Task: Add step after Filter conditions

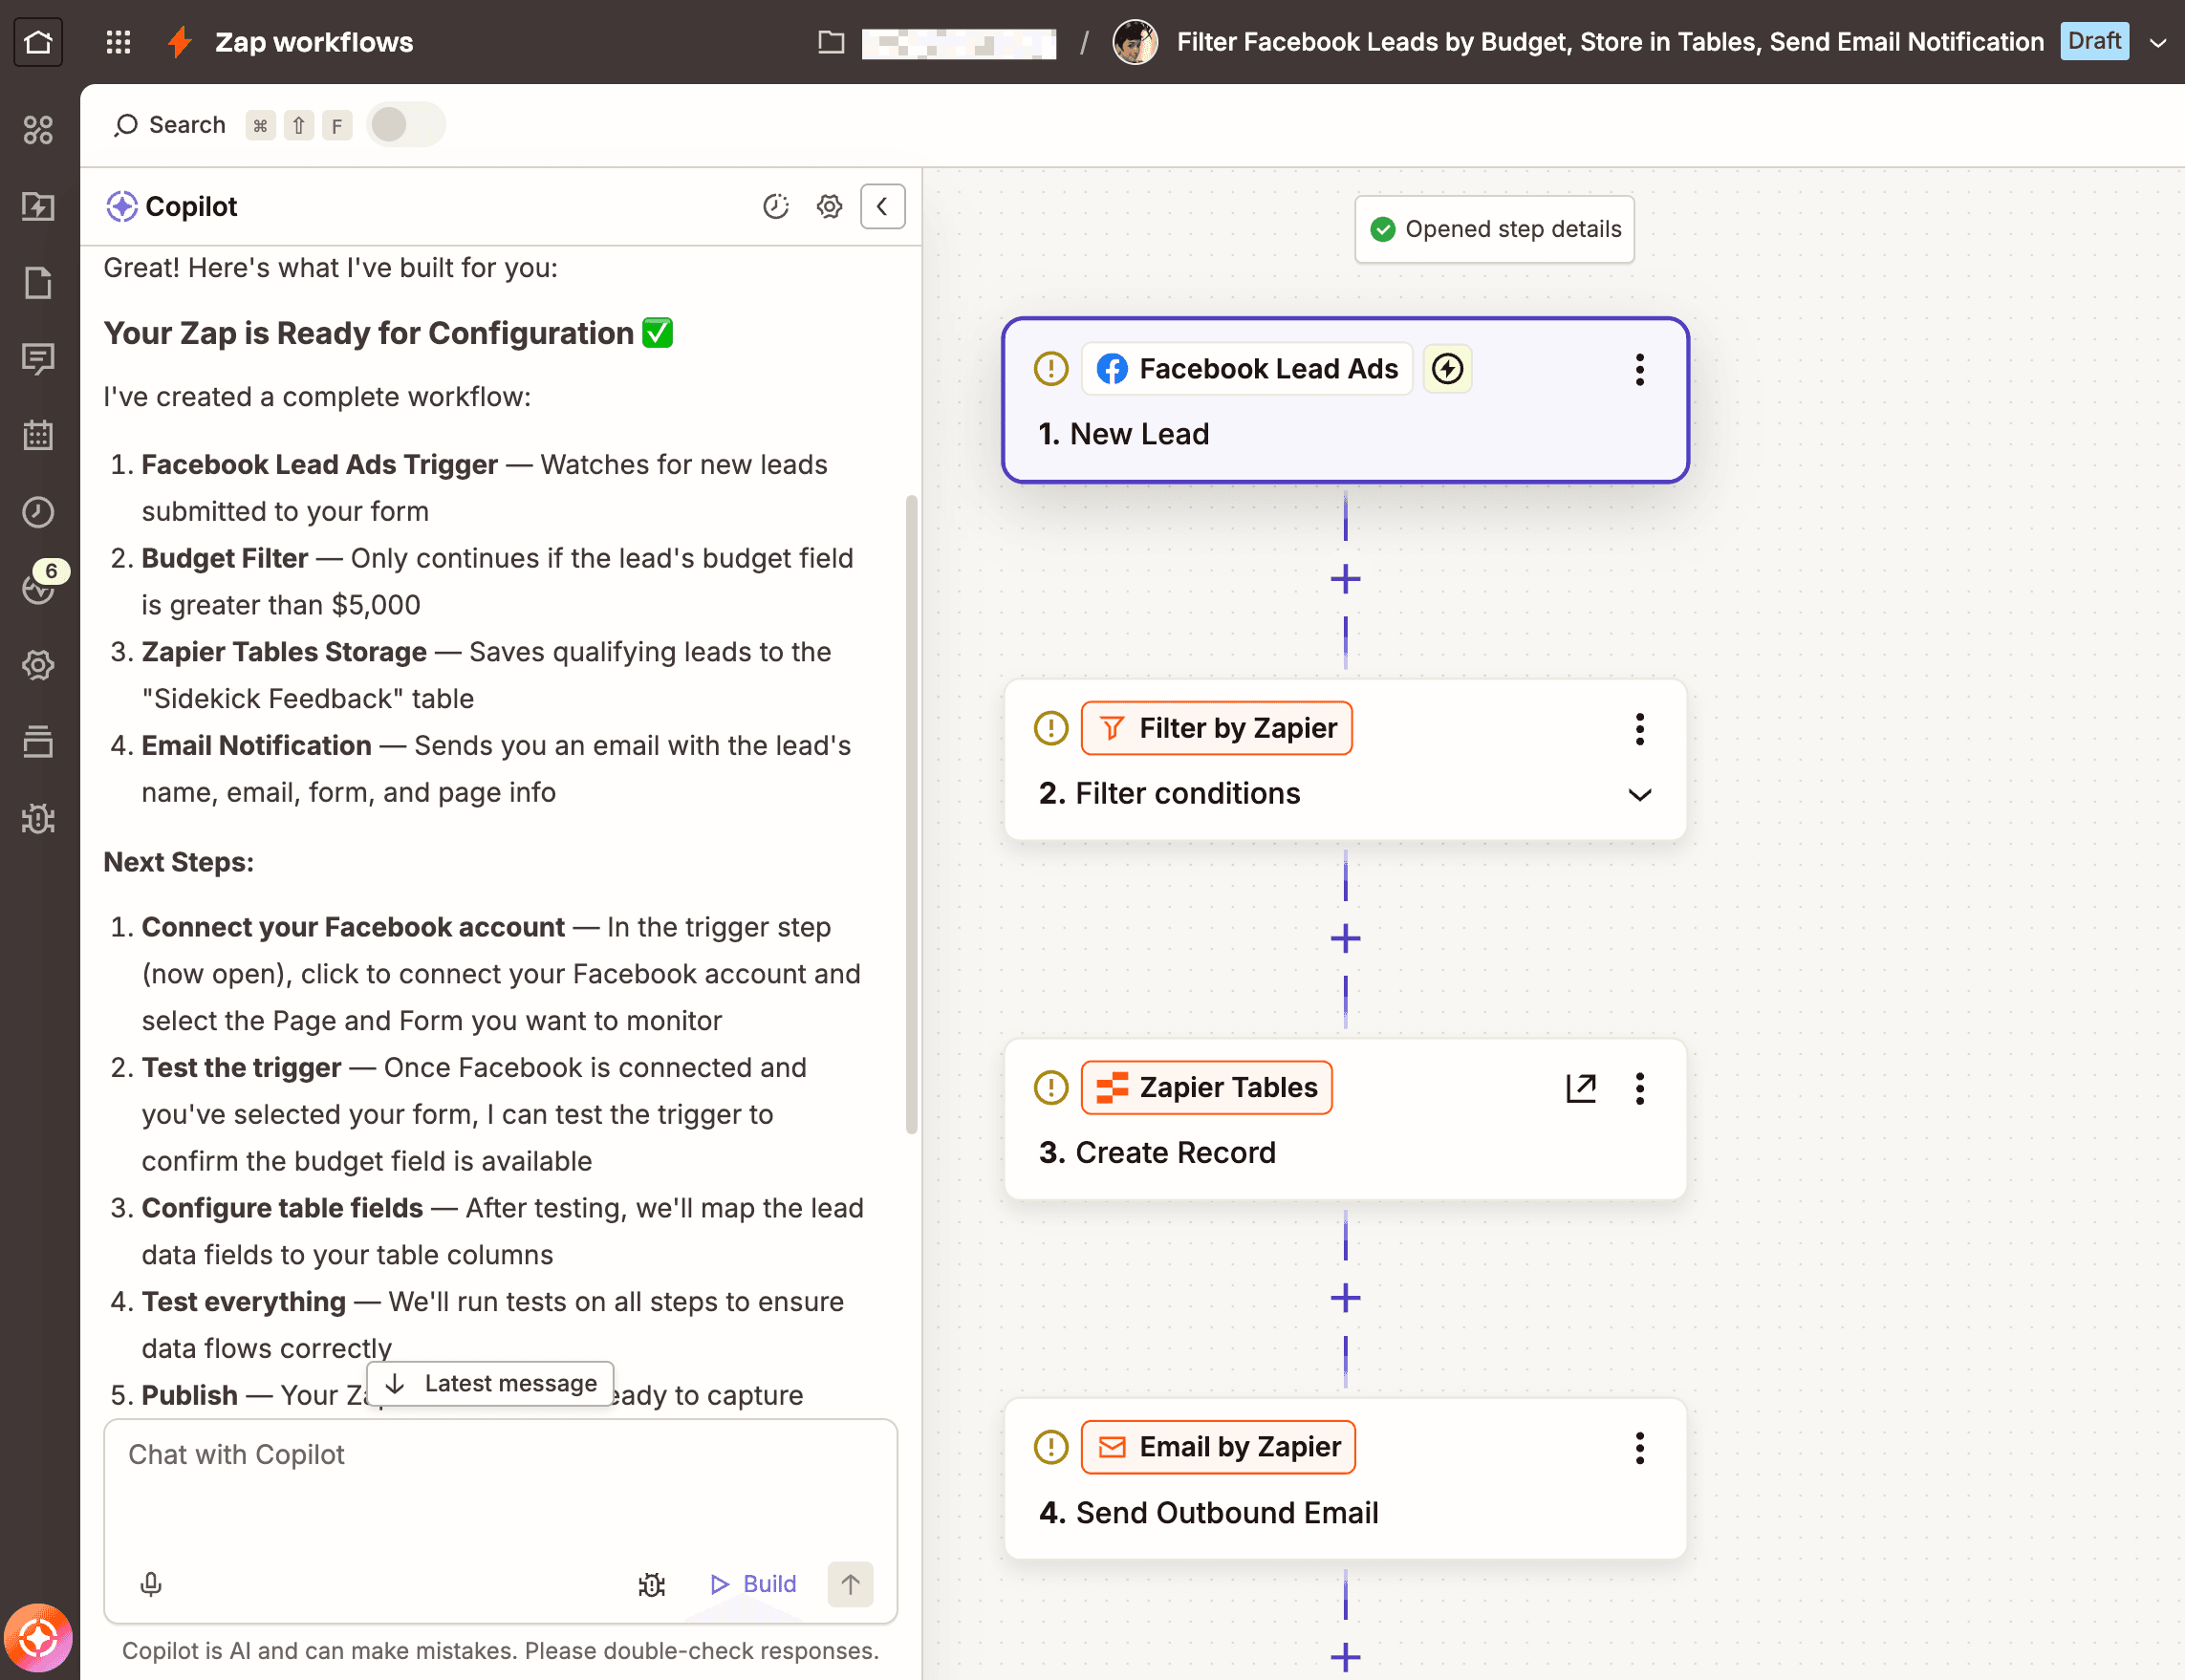Action: click(x=1345, y=938)
